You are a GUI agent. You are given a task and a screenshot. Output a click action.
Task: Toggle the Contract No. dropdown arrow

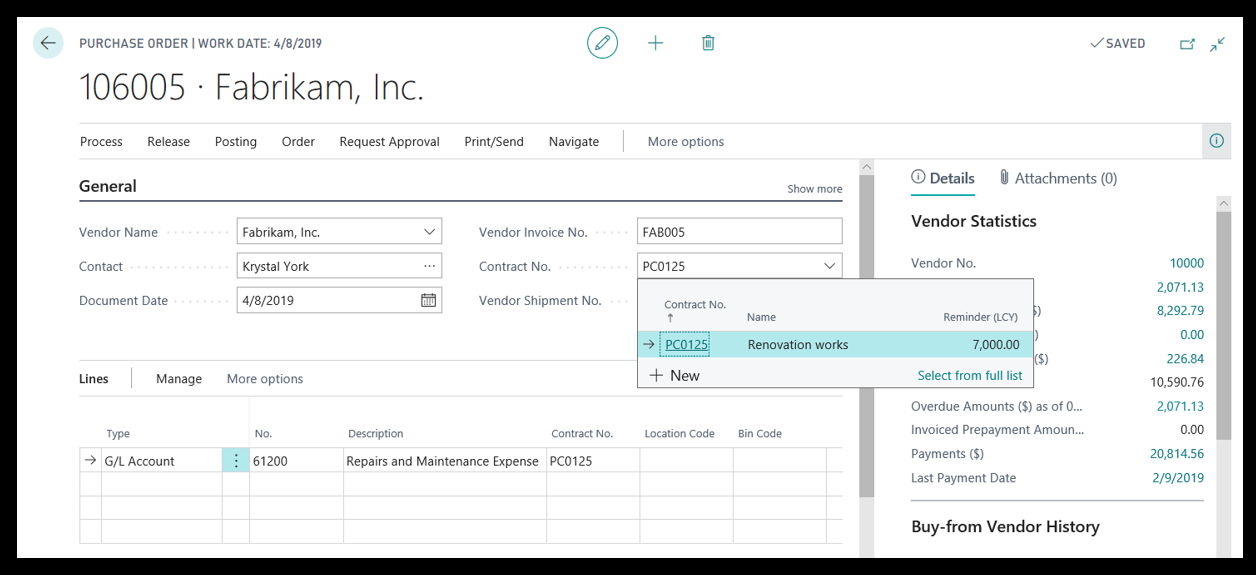coord(829,266)
